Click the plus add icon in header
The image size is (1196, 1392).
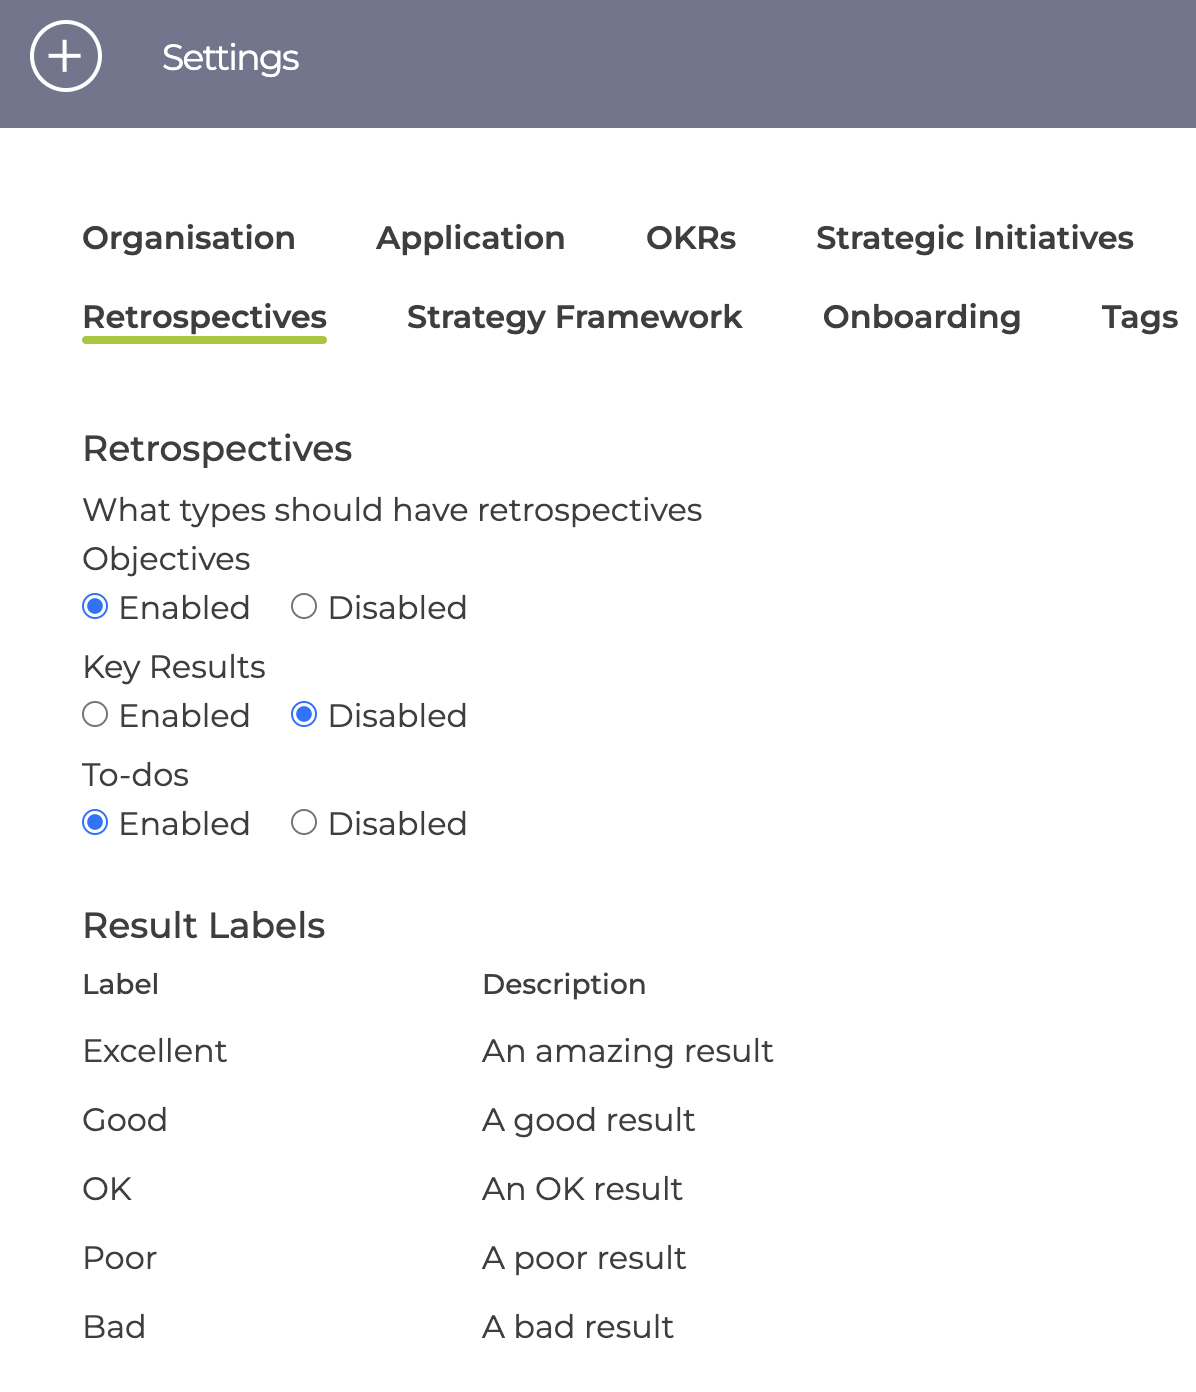click(x=66, y=57)
